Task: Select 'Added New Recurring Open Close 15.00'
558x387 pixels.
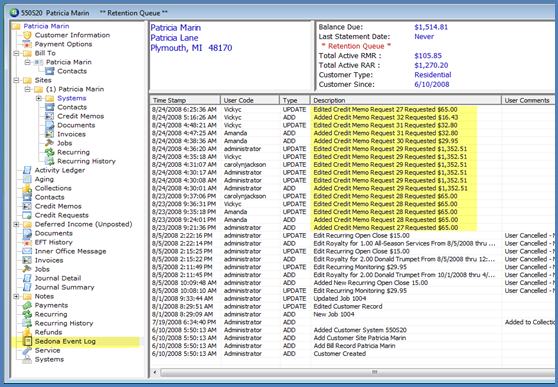Action: click(x=371, y=283)
